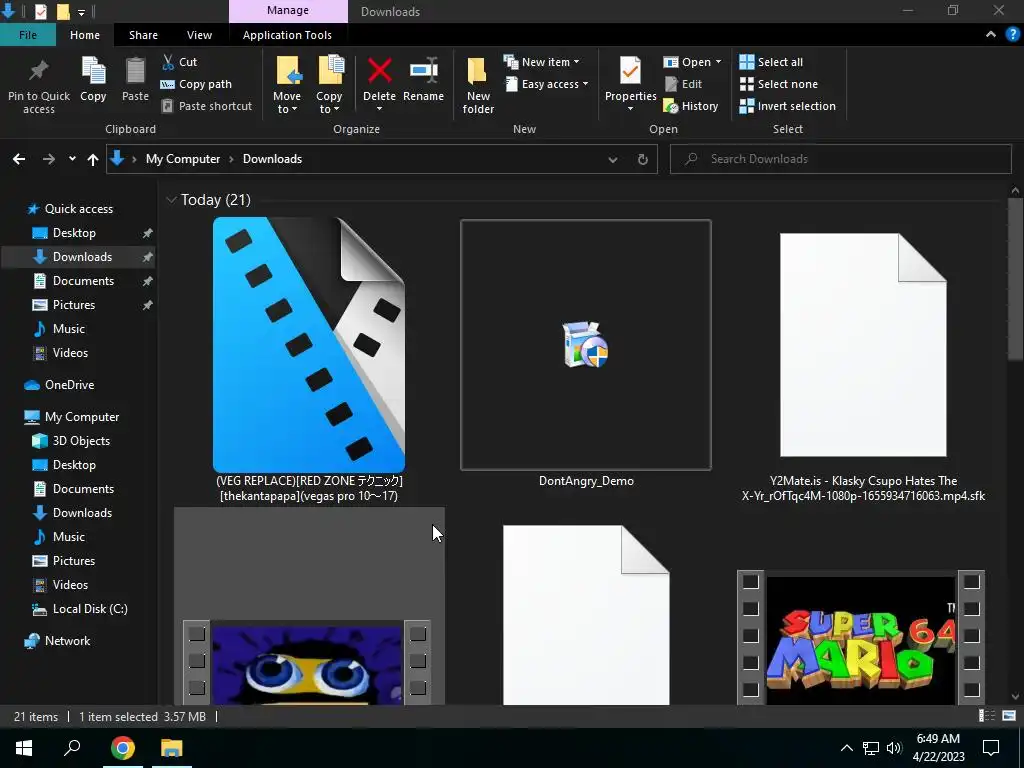1024x768 pixels.
Task: Click Pin to Quick access
Action: click(39, 84)
